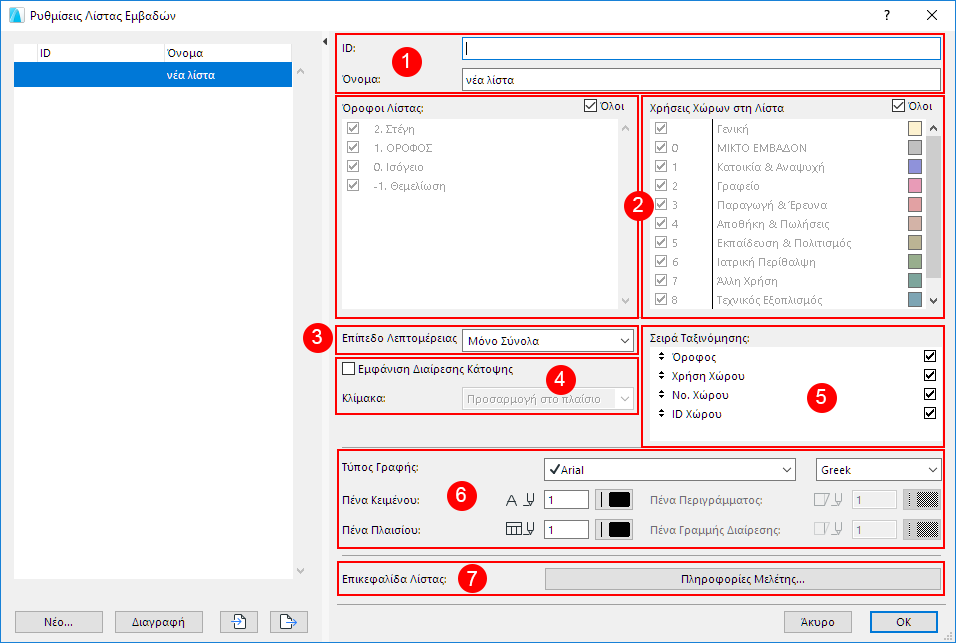
Task: Open the frame pen color picker flyout
Action: (614, 529)
